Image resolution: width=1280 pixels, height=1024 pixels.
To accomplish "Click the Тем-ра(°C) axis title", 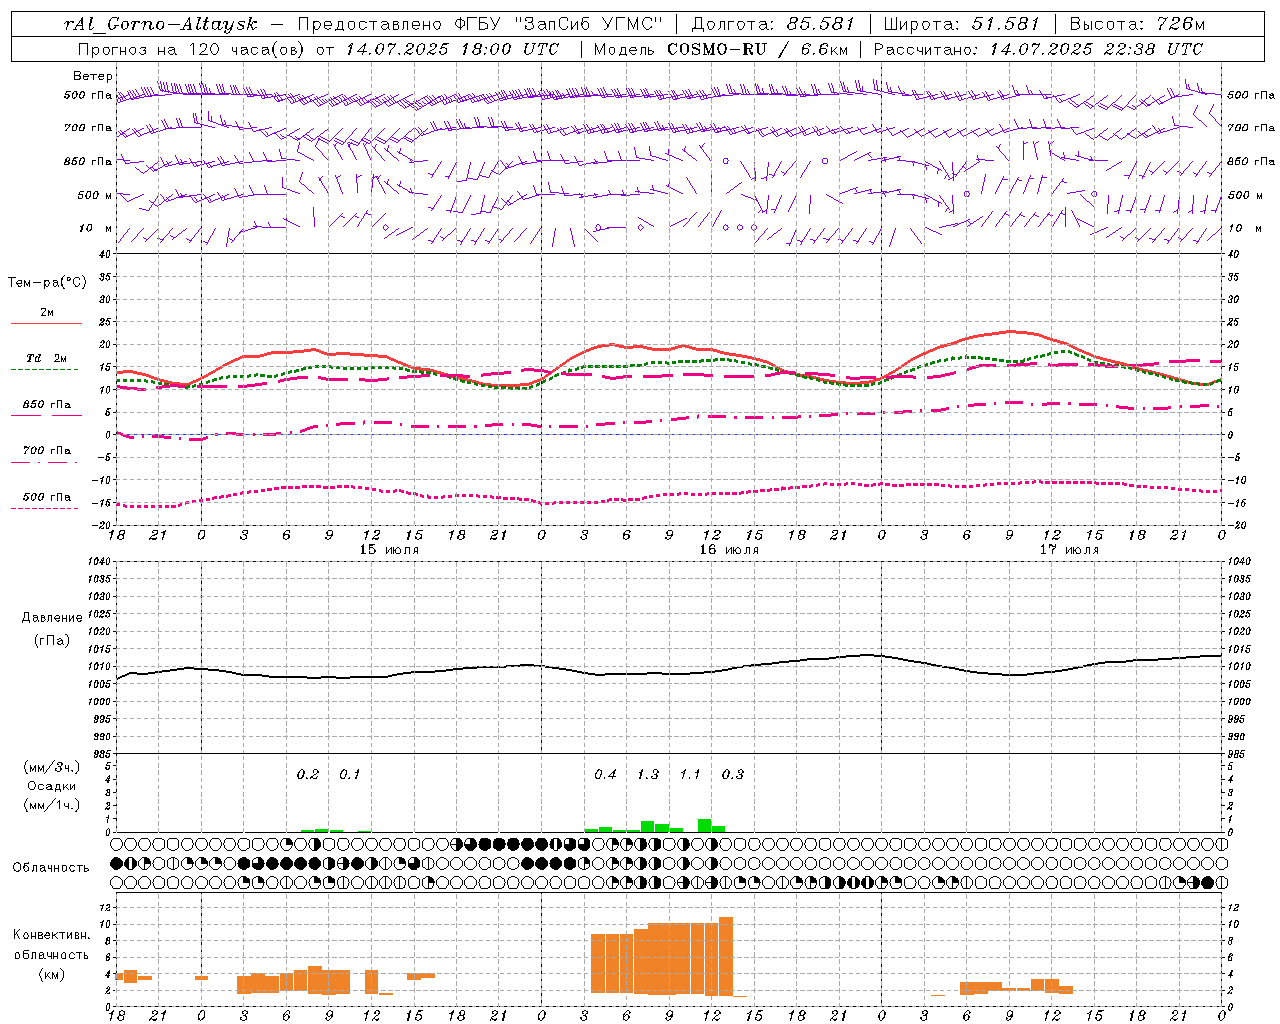I will (47, 283).
